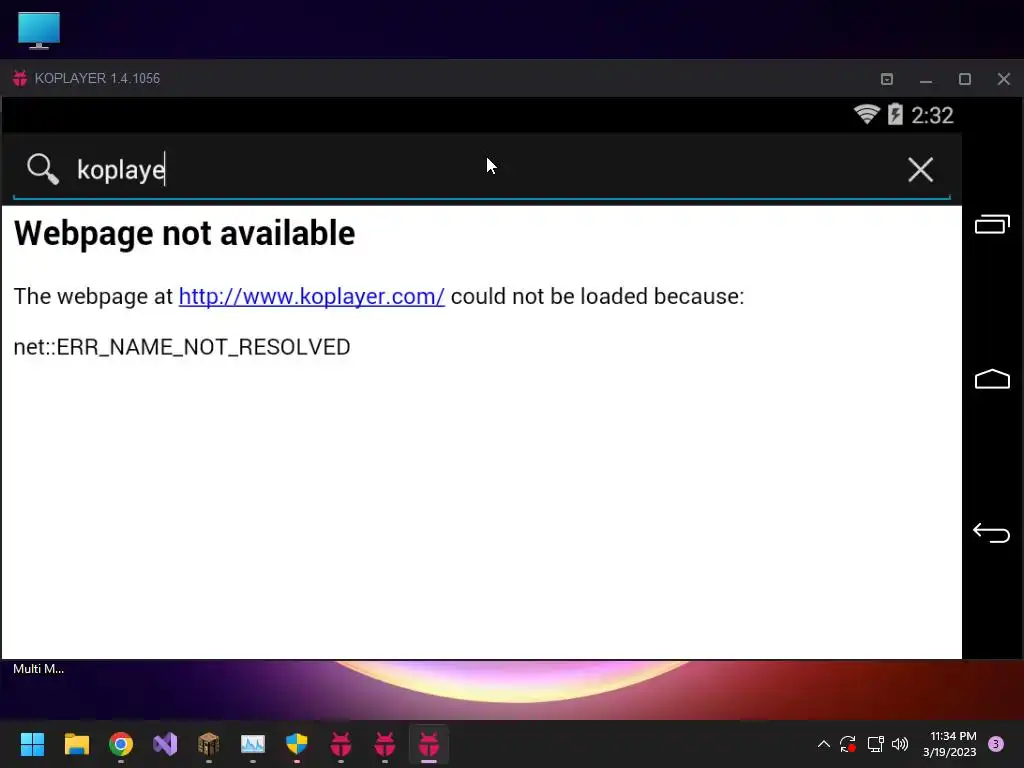
Task: Tap the Android recent apps button
Action: [991, 225]
